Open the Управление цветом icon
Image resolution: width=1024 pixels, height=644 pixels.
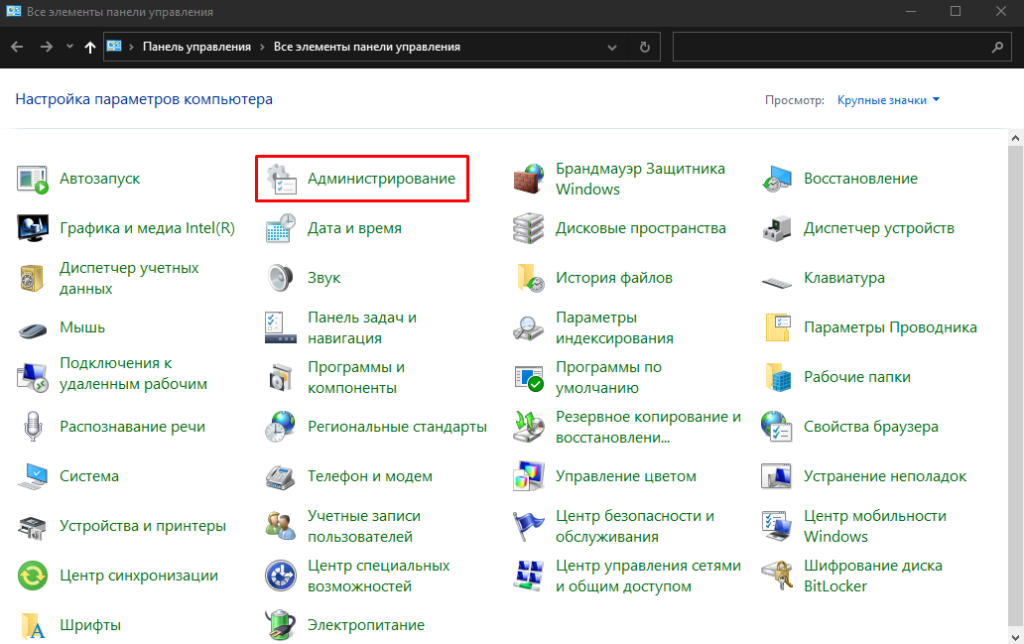(529, 476)
